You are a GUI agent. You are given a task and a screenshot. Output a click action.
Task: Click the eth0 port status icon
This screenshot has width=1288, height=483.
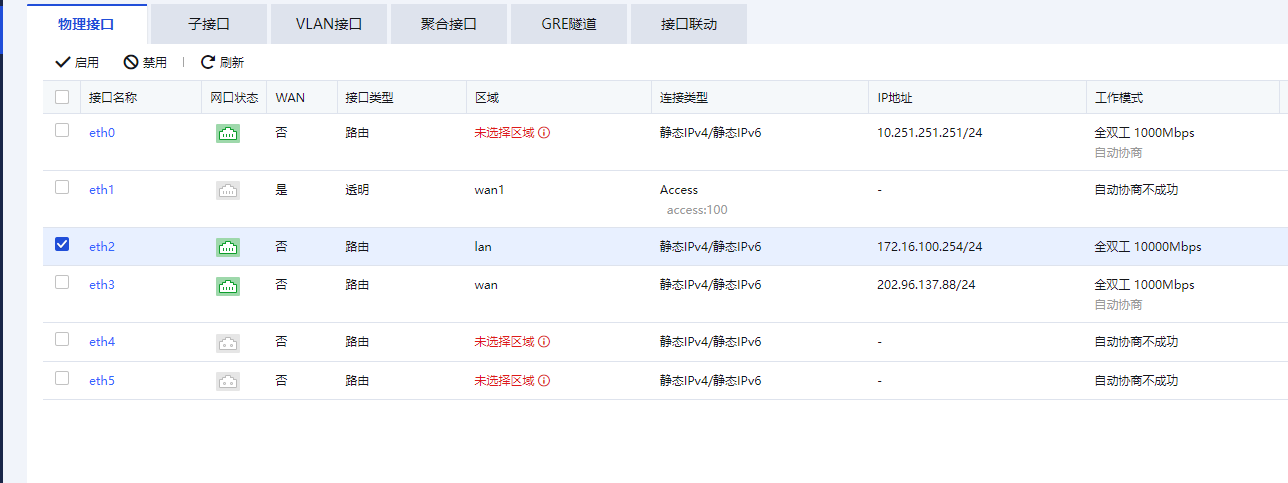point(228,133)
